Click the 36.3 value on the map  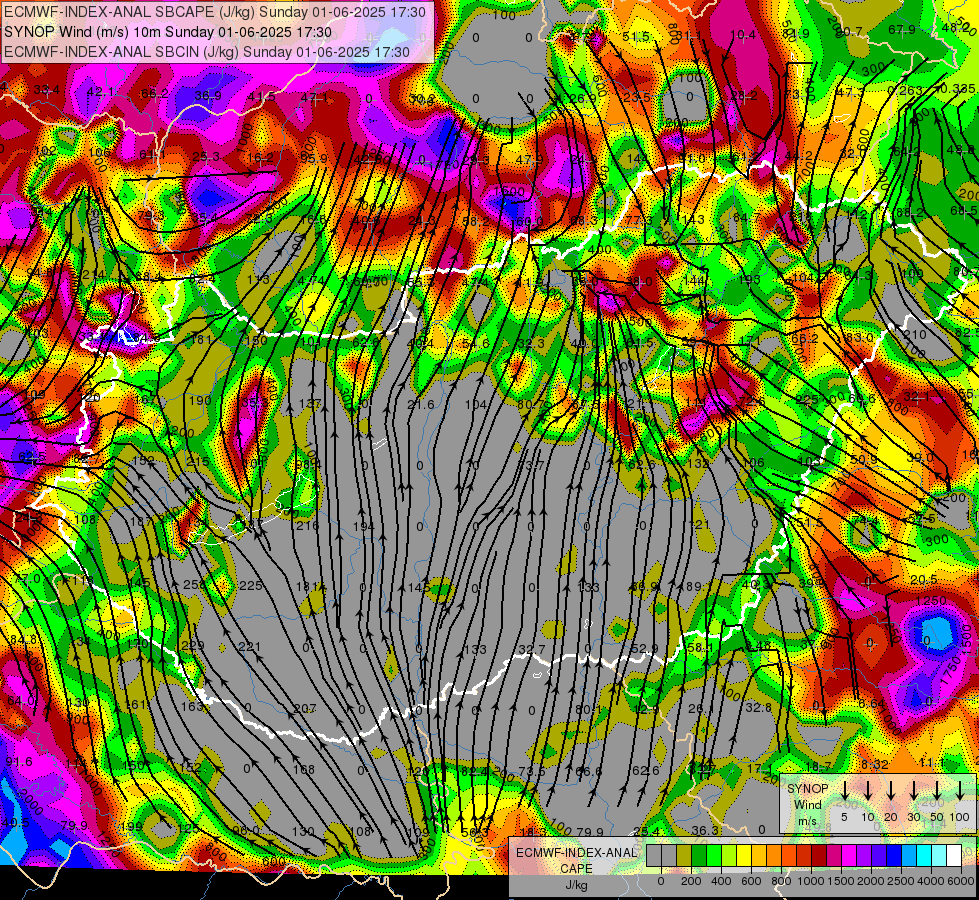point(705,831)
